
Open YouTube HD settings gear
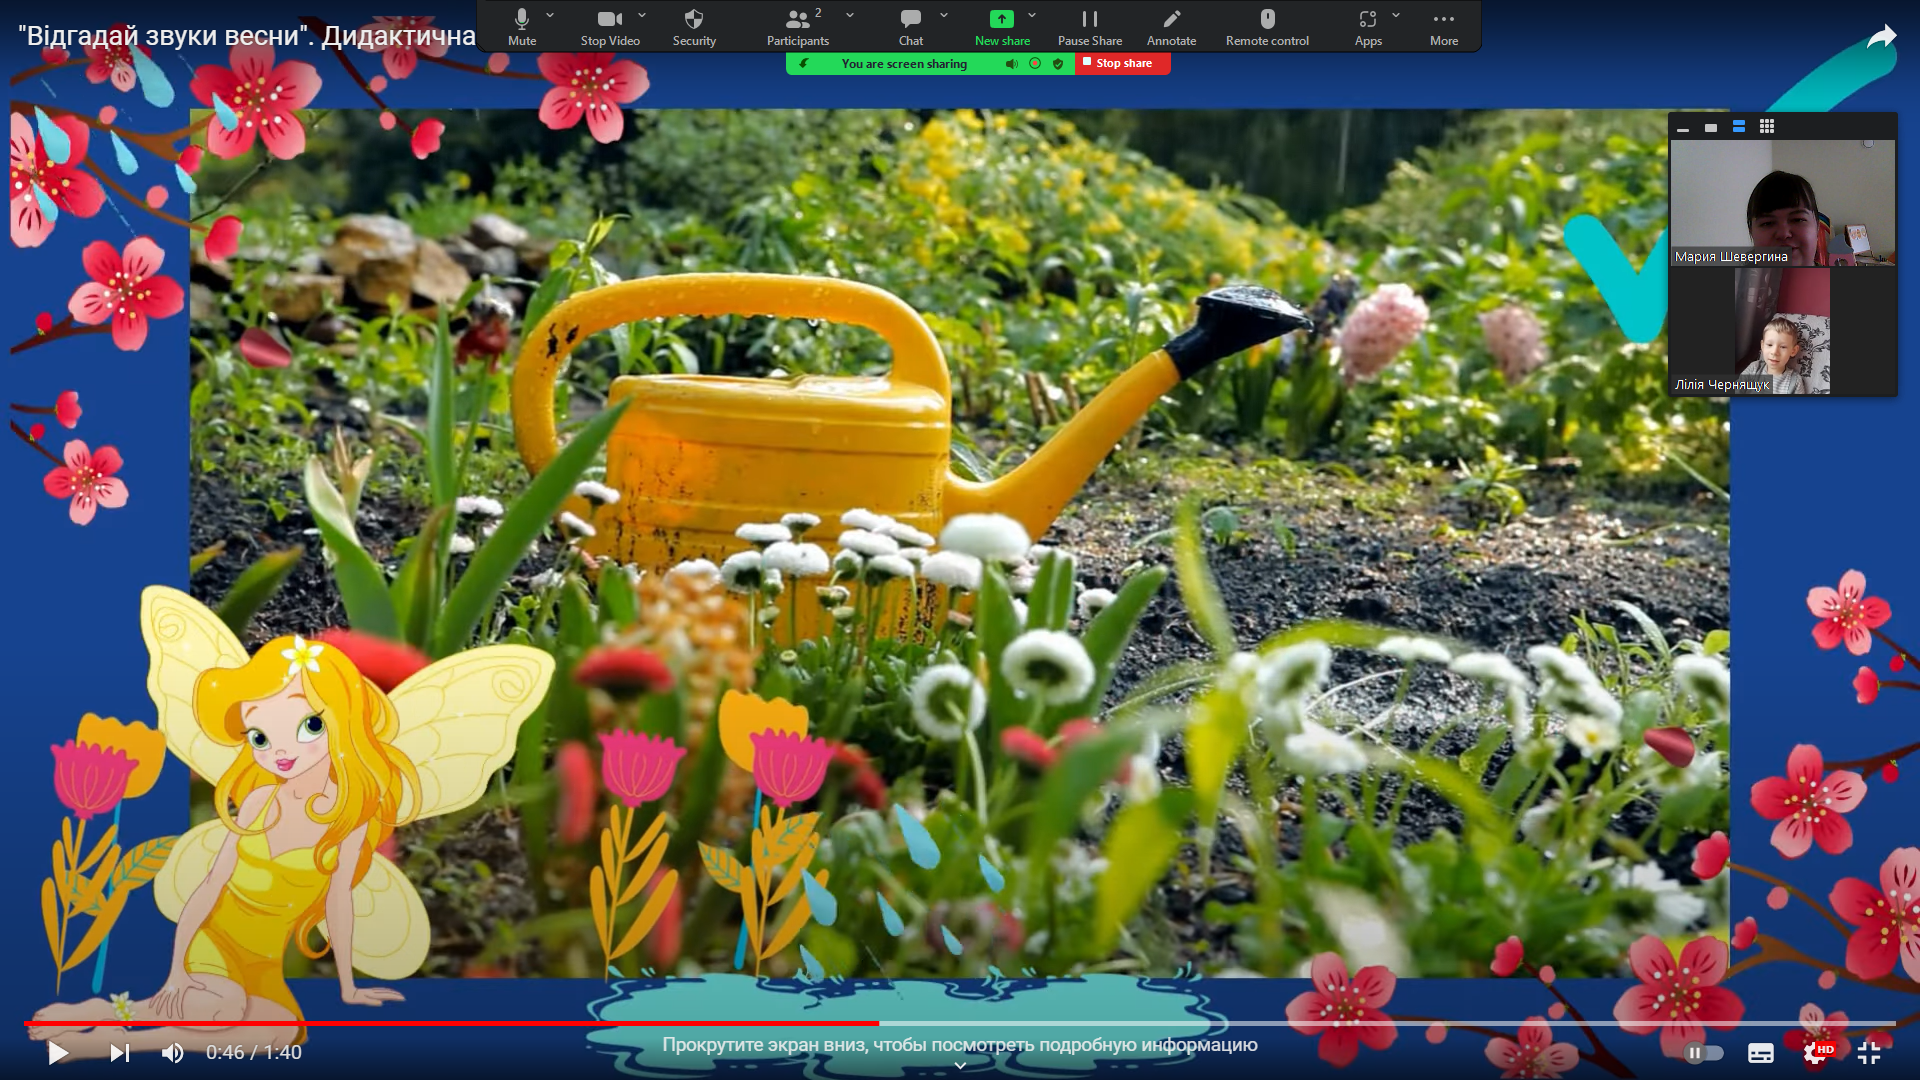coord(1816,1053)
